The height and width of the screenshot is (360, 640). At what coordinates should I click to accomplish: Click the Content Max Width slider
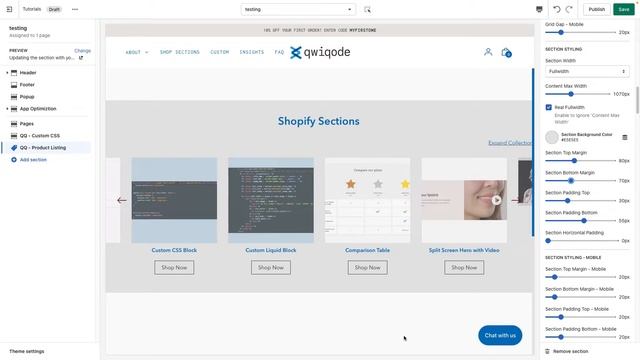(x=578, y=94)
